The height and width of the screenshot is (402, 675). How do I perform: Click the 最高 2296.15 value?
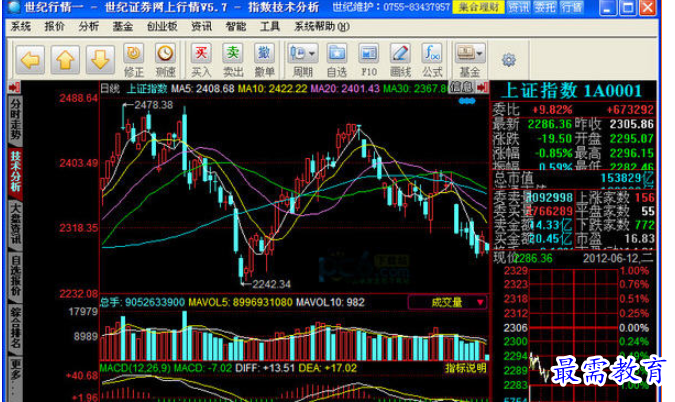632,153
